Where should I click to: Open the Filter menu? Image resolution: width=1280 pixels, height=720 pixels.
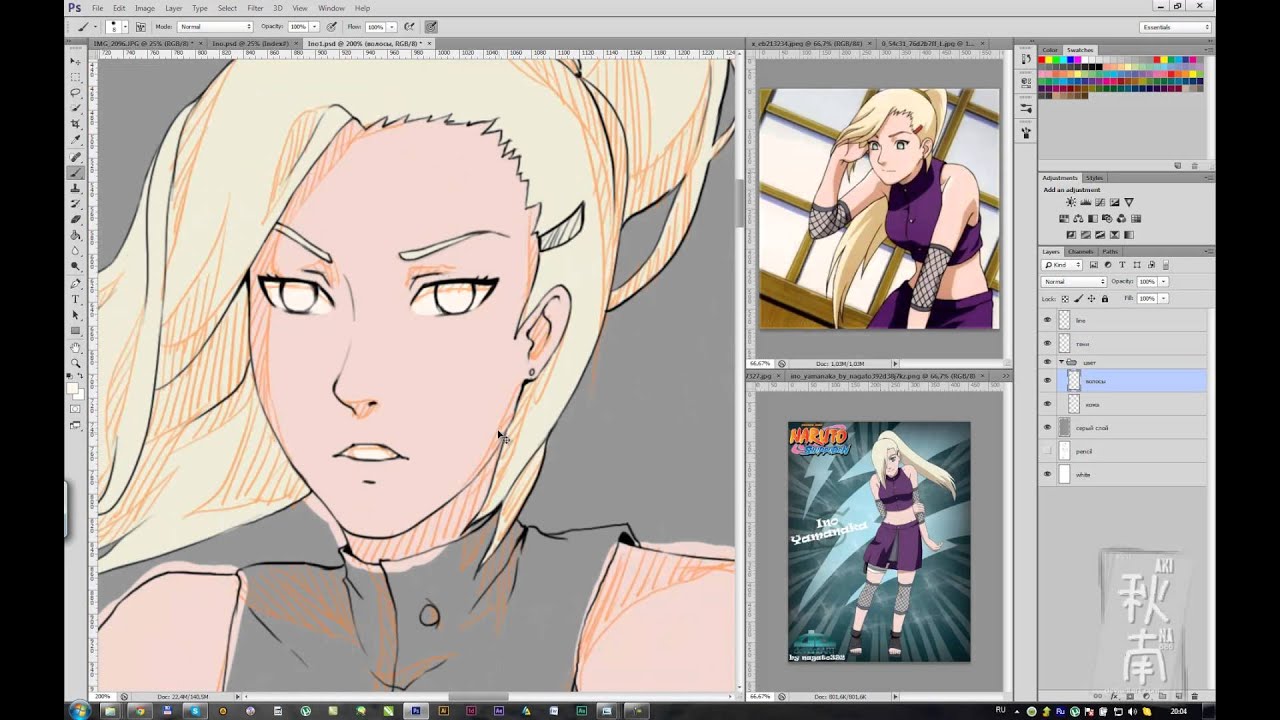pyautogui.click(x=255, y=8)
